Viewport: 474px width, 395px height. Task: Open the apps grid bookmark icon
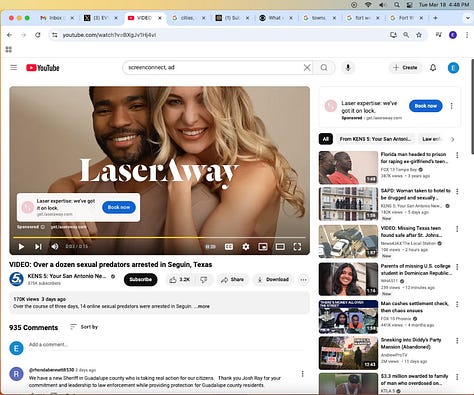coord(9,50)
